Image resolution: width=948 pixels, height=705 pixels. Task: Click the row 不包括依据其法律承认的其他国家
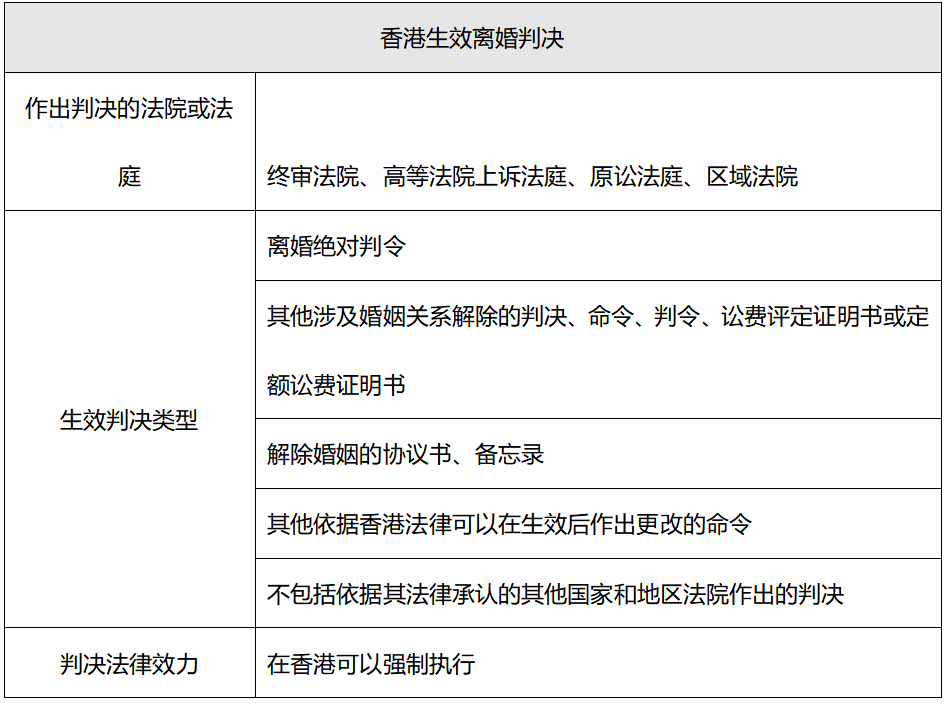click(x=599, y=593)
